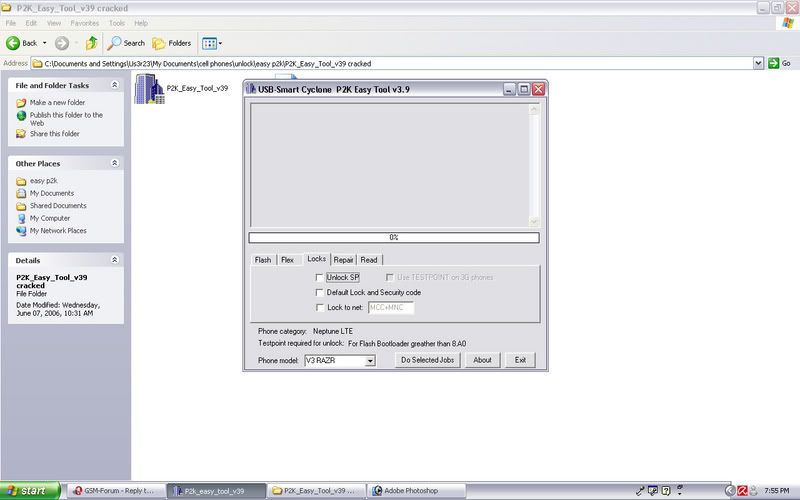
Task: Open the Tools menu
Action: point(116,23)
